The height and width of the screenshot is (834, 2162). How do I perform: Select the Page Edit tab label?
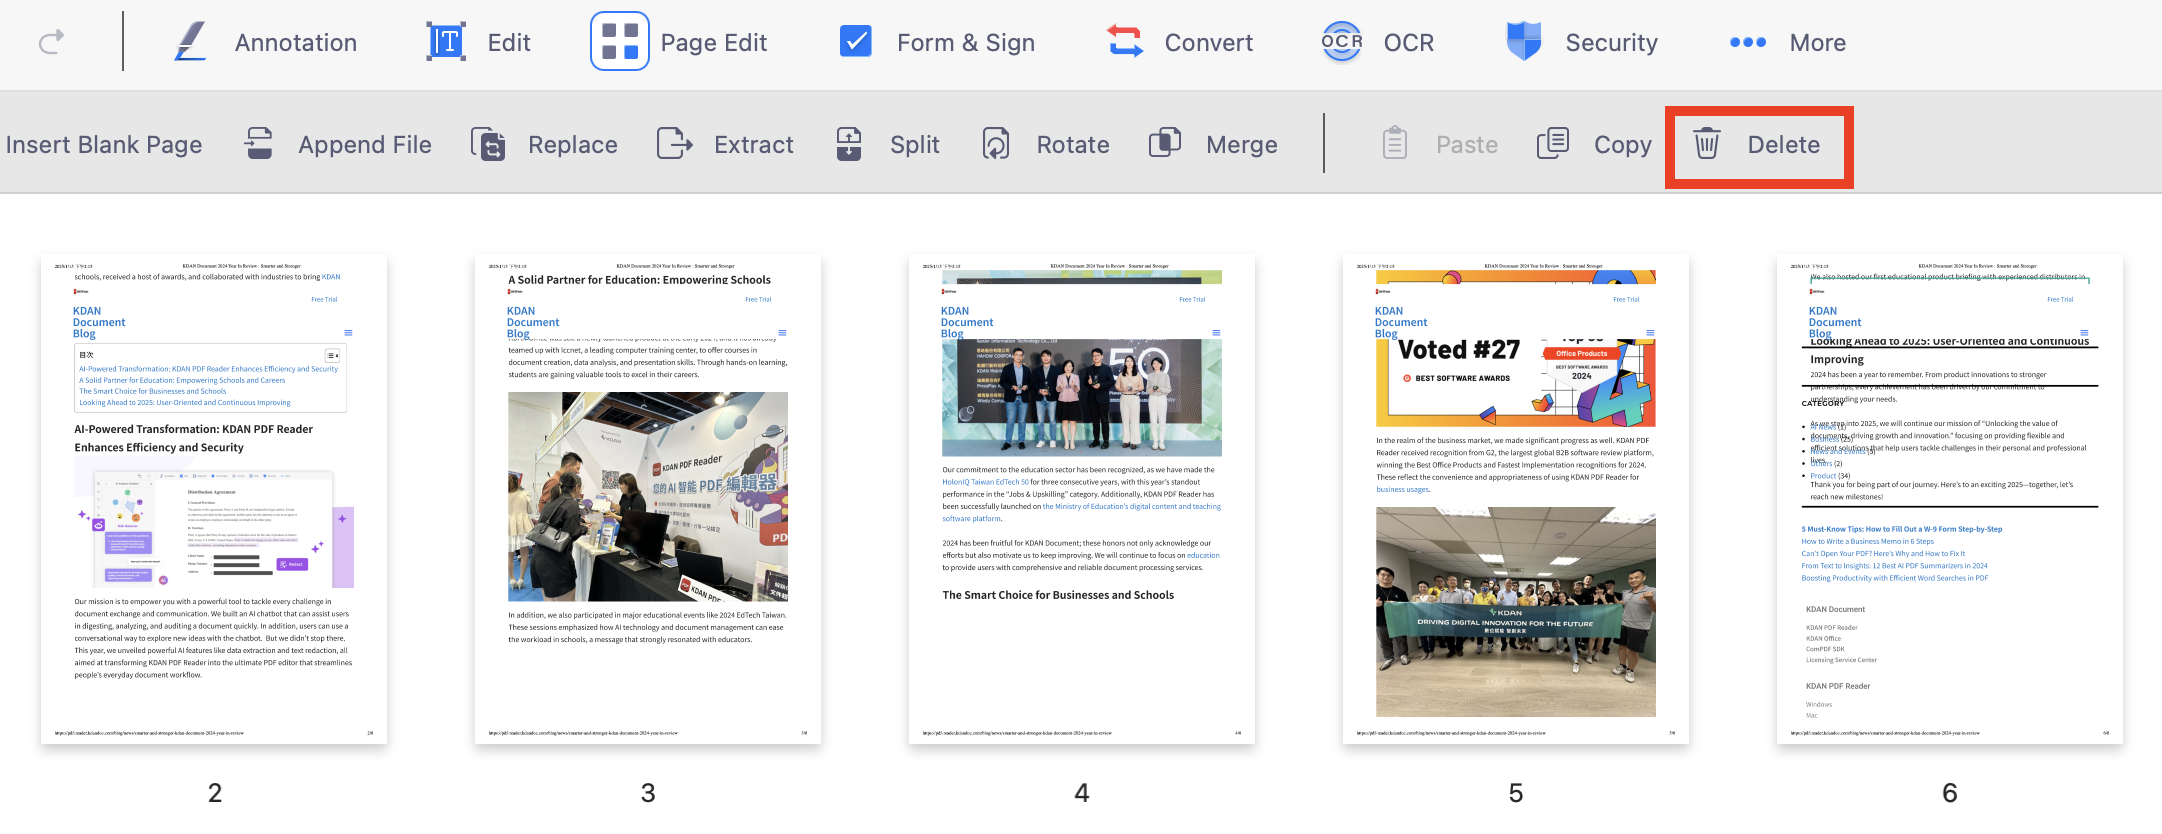tap(714, 43)
